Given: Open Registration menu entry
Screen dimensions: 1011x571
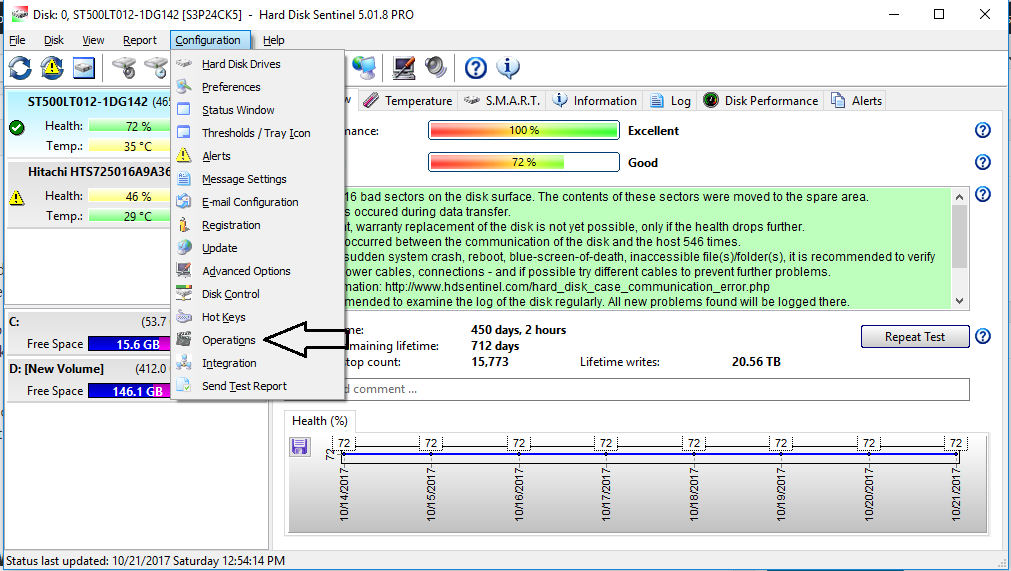Looking at the screenshot, I should tap(258, 225).
